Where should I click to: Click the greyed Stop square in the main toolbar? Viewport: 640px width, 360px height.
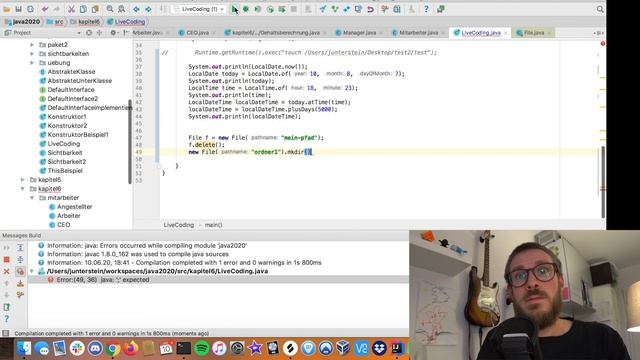click(293, 9)
